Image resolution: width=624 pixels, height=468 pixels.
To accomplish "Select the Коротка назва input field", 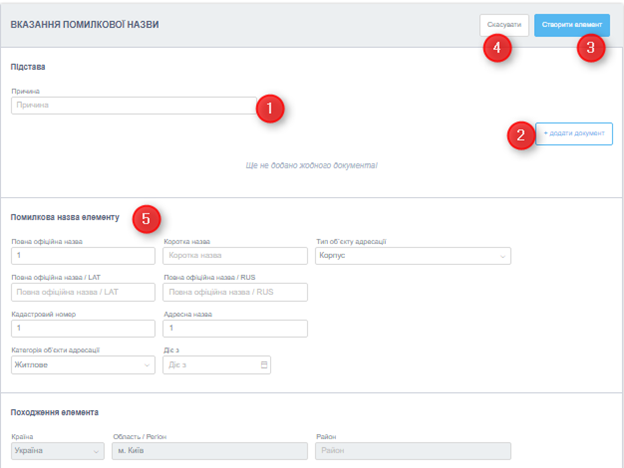I will 235,256.
